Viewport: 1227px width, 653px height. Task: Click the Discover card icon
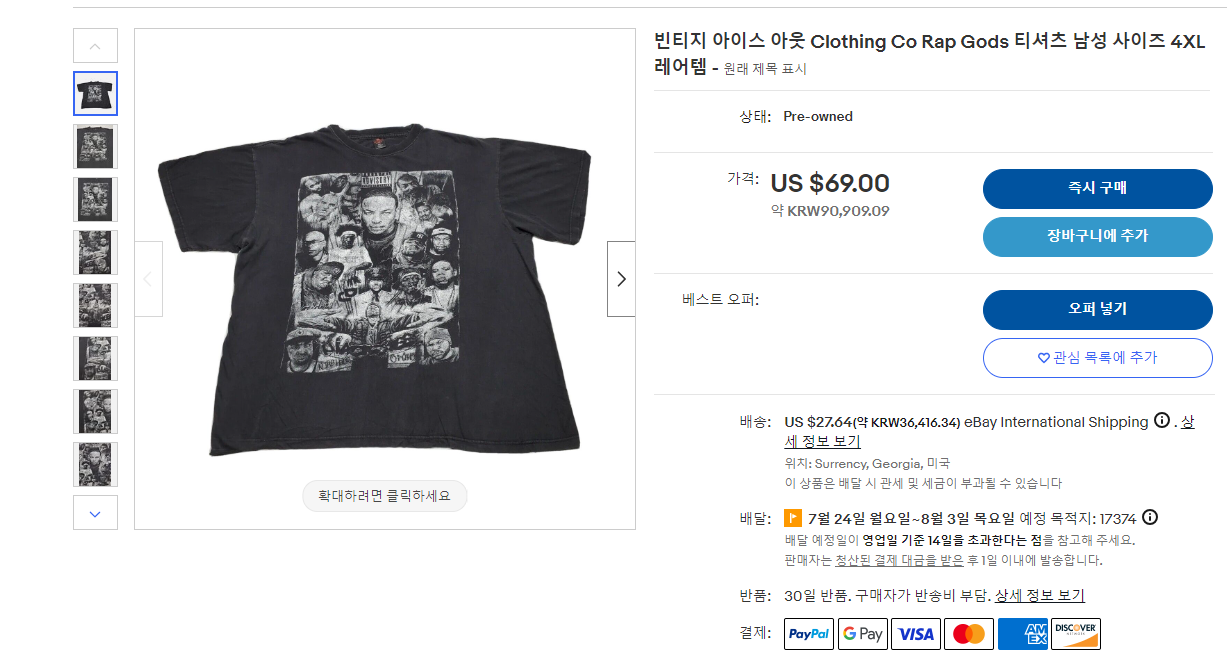pos(1075,634)
